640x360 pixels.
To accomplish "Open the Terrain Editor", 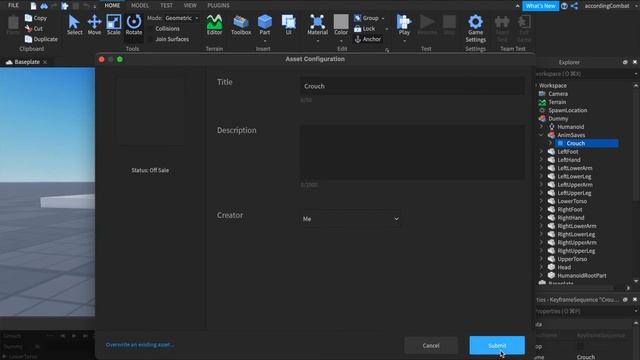I will (x=214, y=24).
